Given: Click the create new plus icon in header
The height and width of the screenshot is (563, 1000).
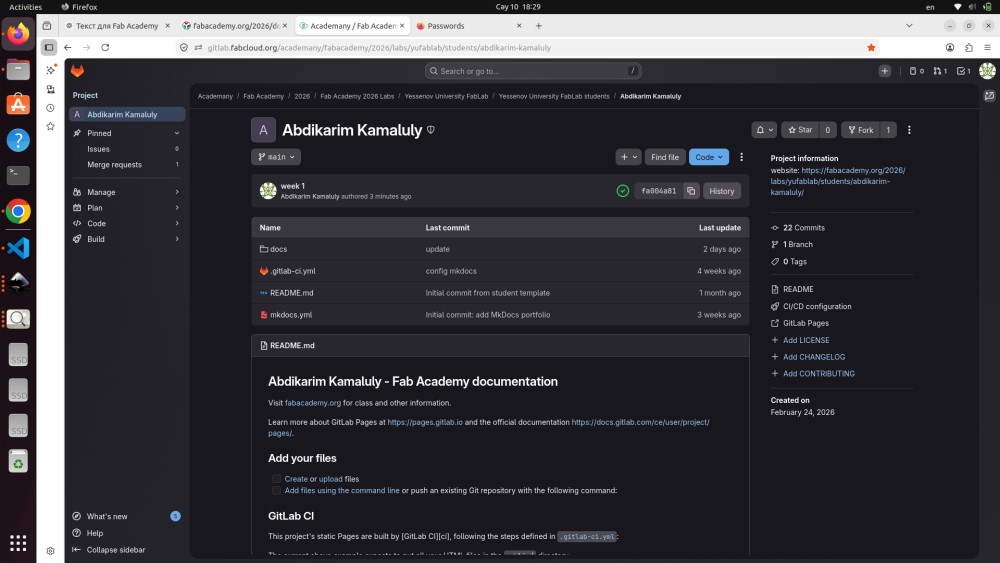Looking at the screenshot, I should pos(884,71).
